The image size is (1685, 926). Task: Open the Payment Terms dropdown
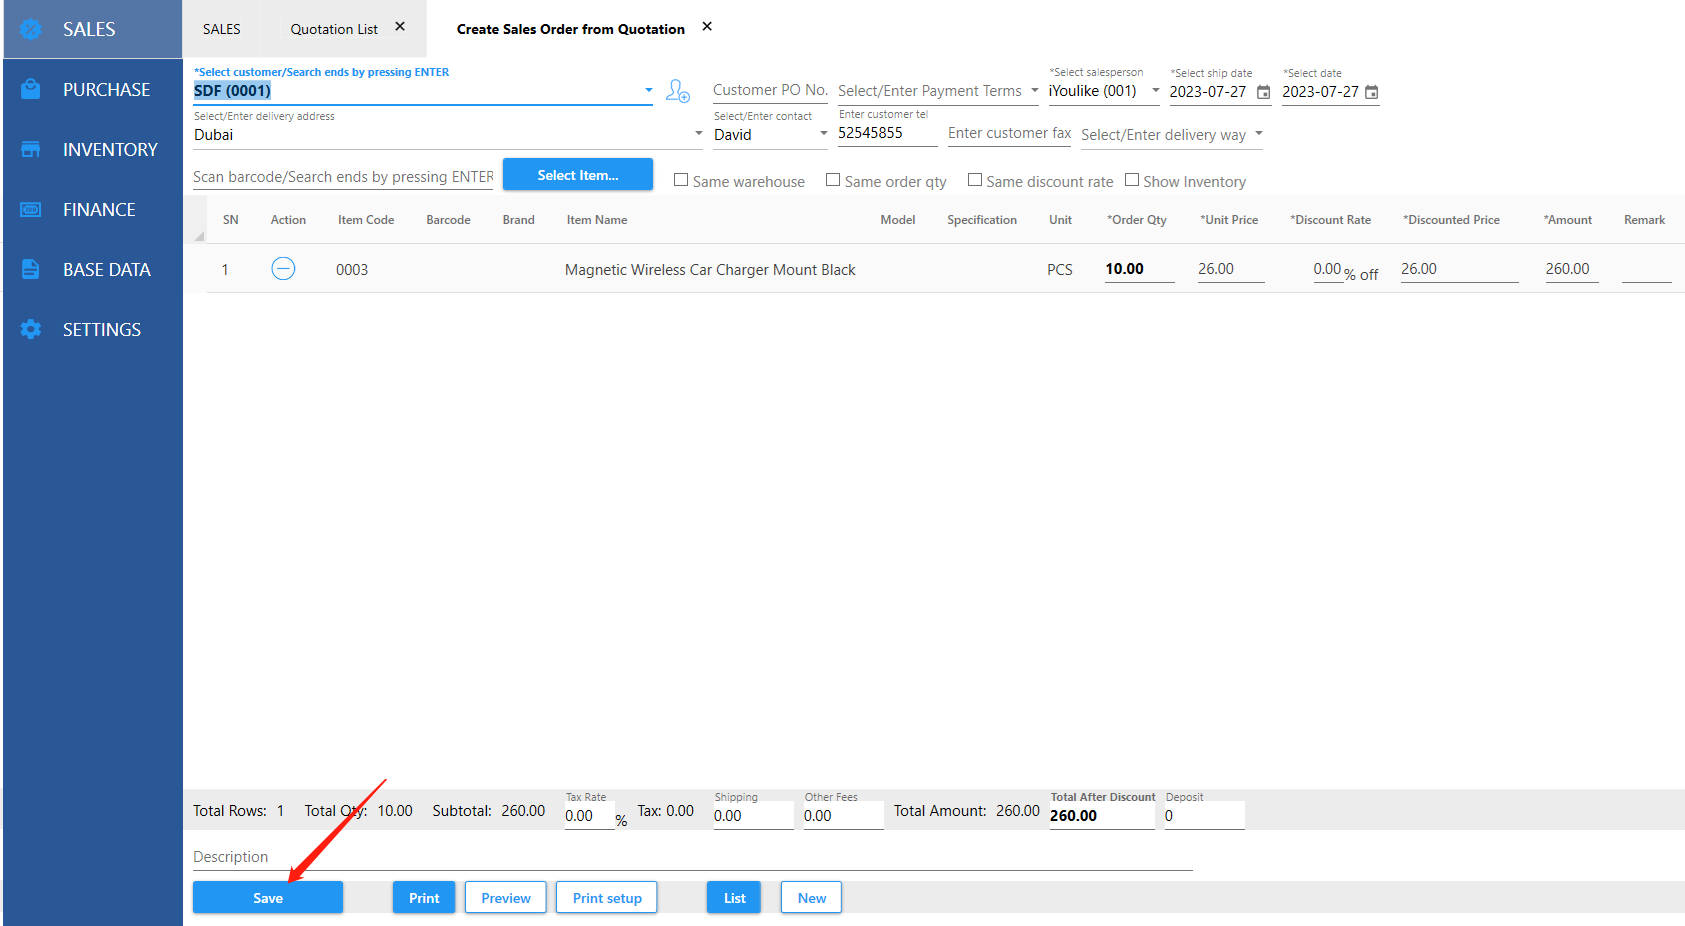pyautogui.click(x=1034, y=91)
